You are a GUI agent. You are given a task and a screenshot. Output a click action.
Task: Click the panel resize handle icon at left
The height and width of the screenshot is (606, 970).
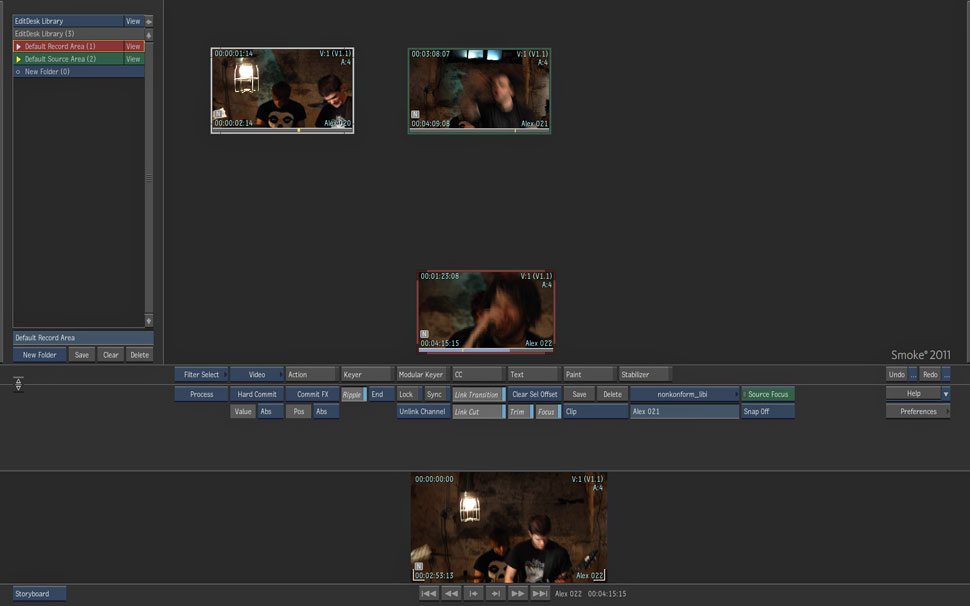pyautogui.click(x=18, y=384)
